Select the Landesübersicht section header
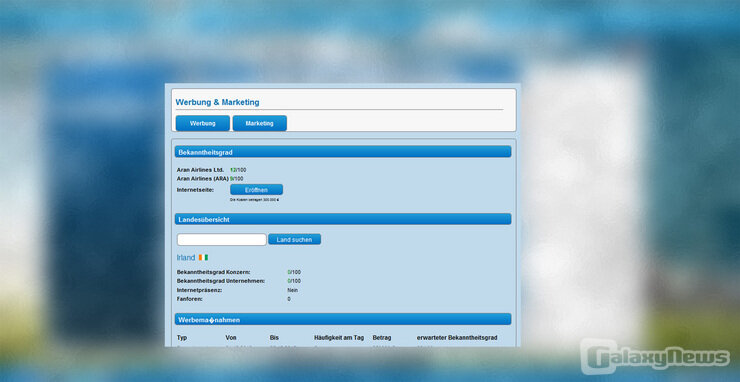The image size is (740, 382). (343, 219)
